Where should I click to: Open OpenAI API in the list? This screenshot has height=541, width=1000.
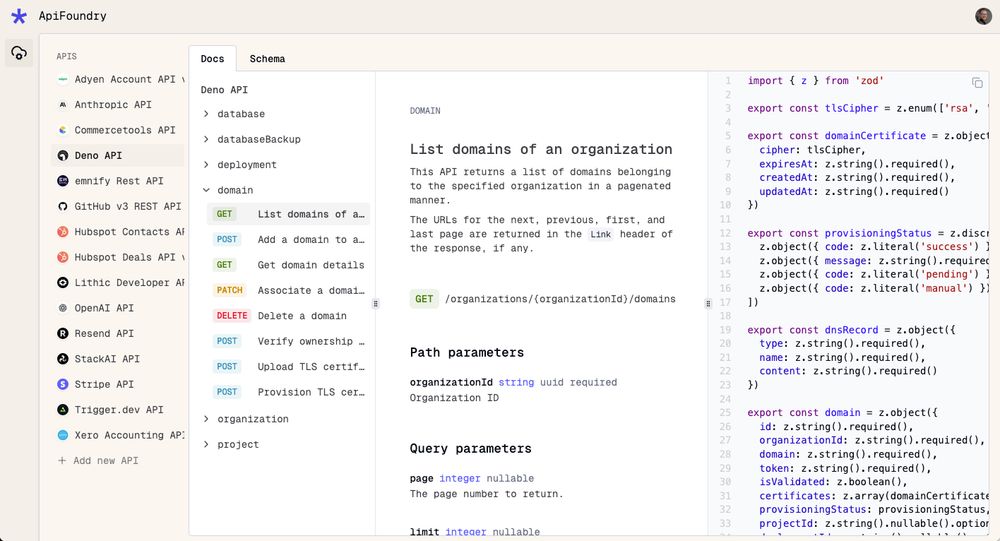pos(118,308)
